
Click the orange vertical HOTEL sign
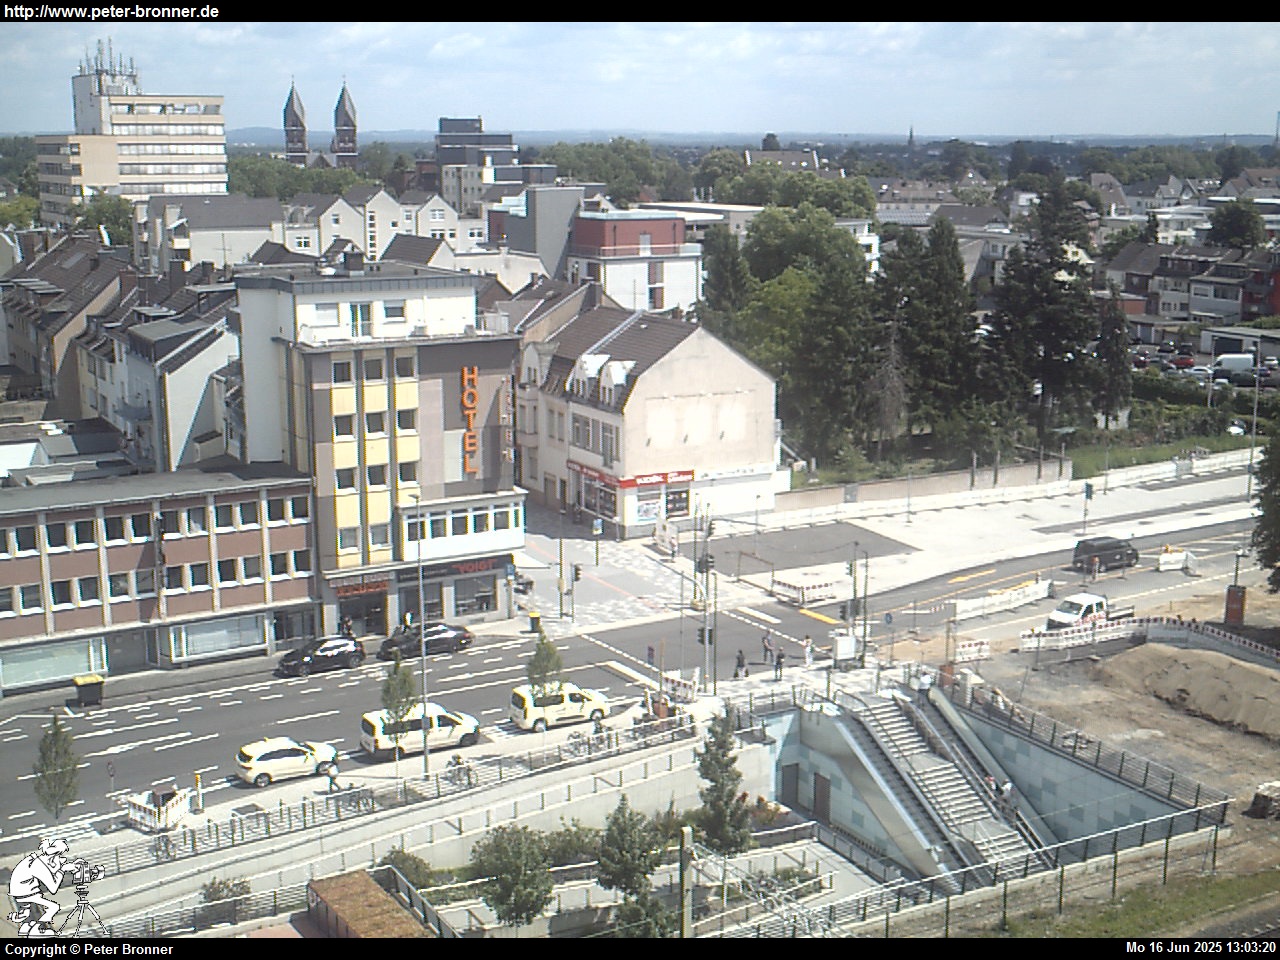(x=470, y=419)
